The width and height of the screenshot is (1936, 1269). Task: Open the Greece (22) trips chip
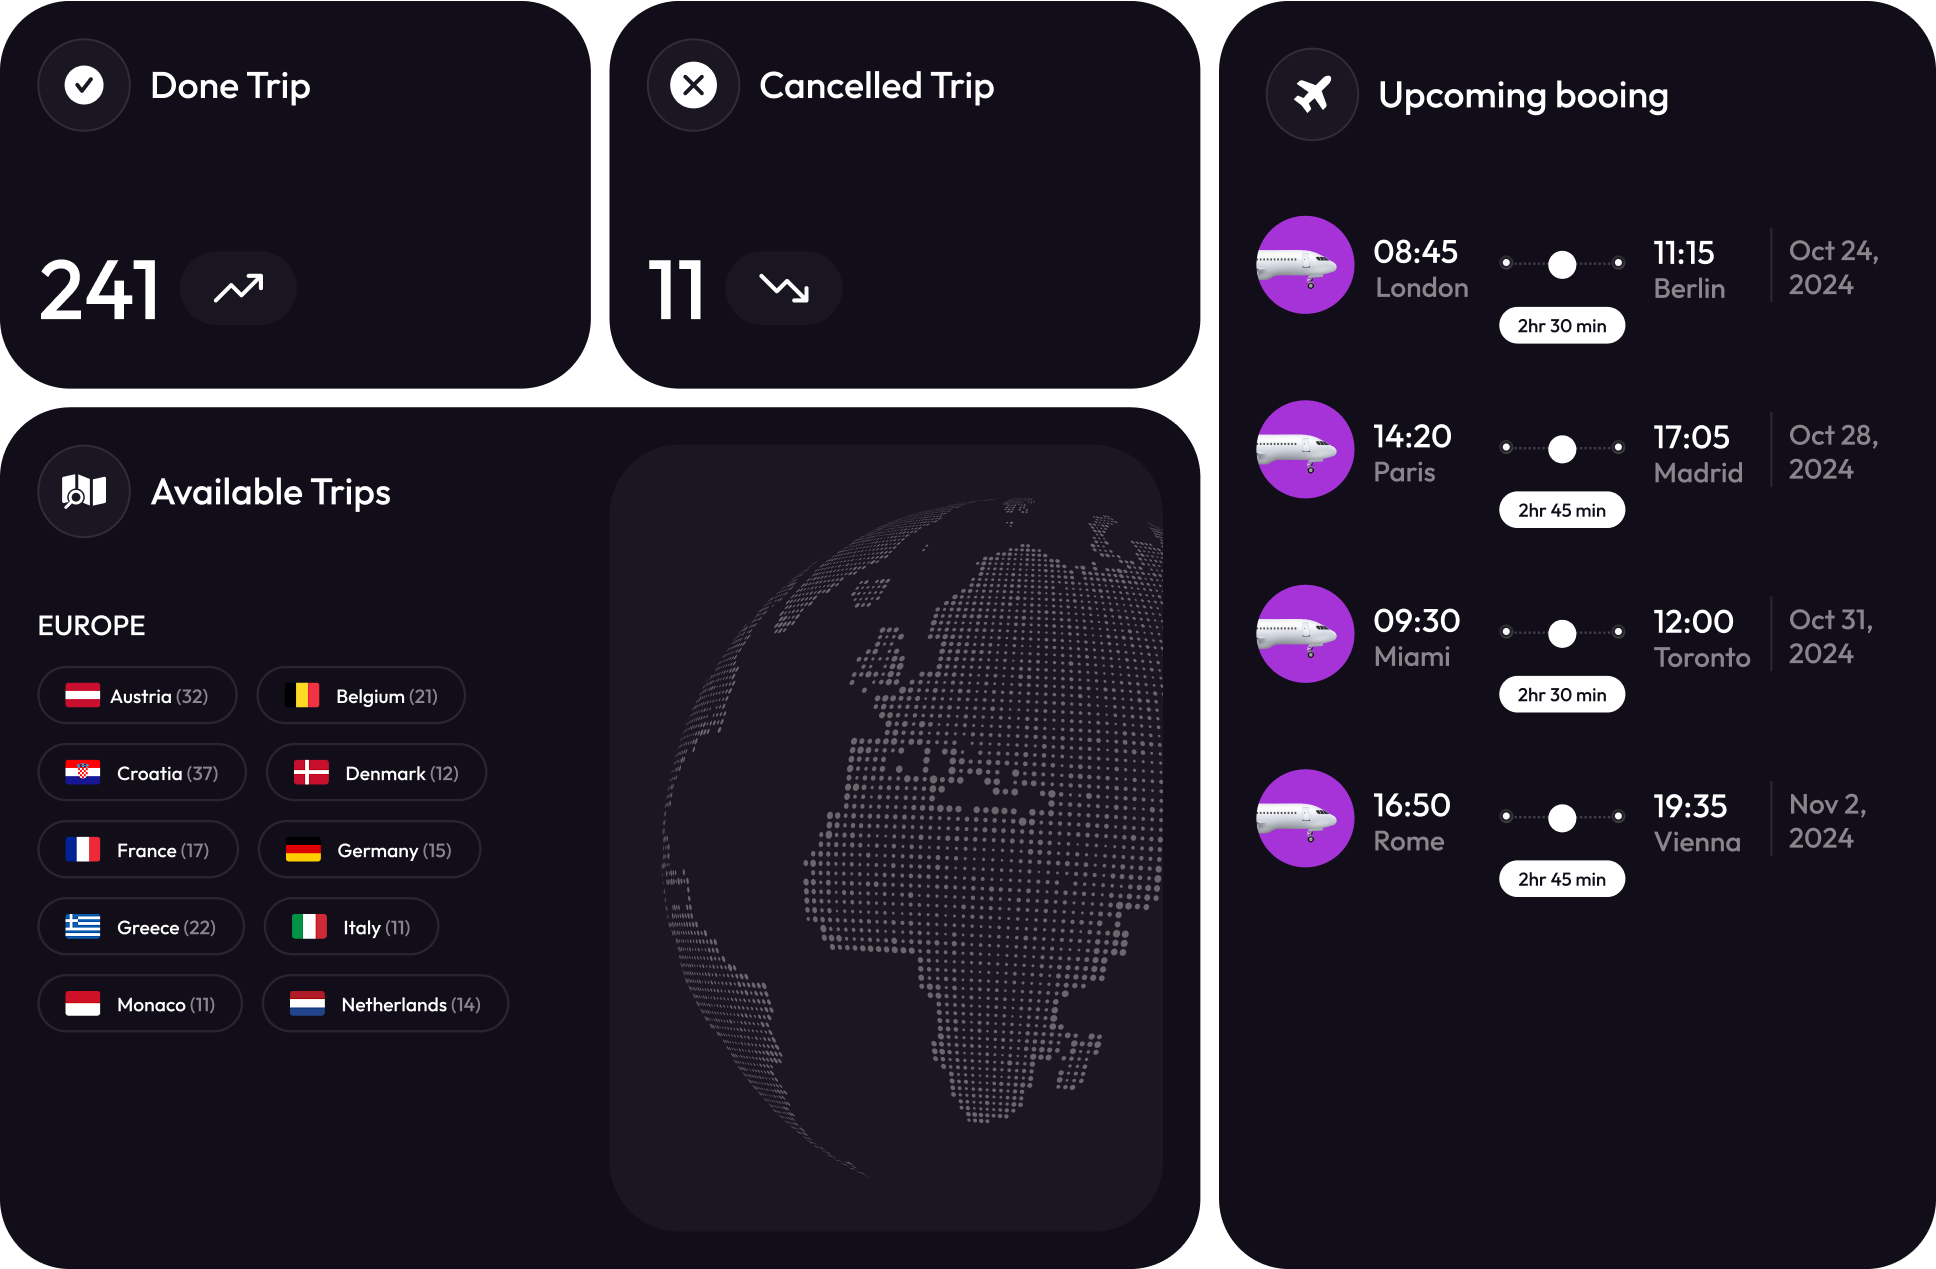(x=141, y=926)
